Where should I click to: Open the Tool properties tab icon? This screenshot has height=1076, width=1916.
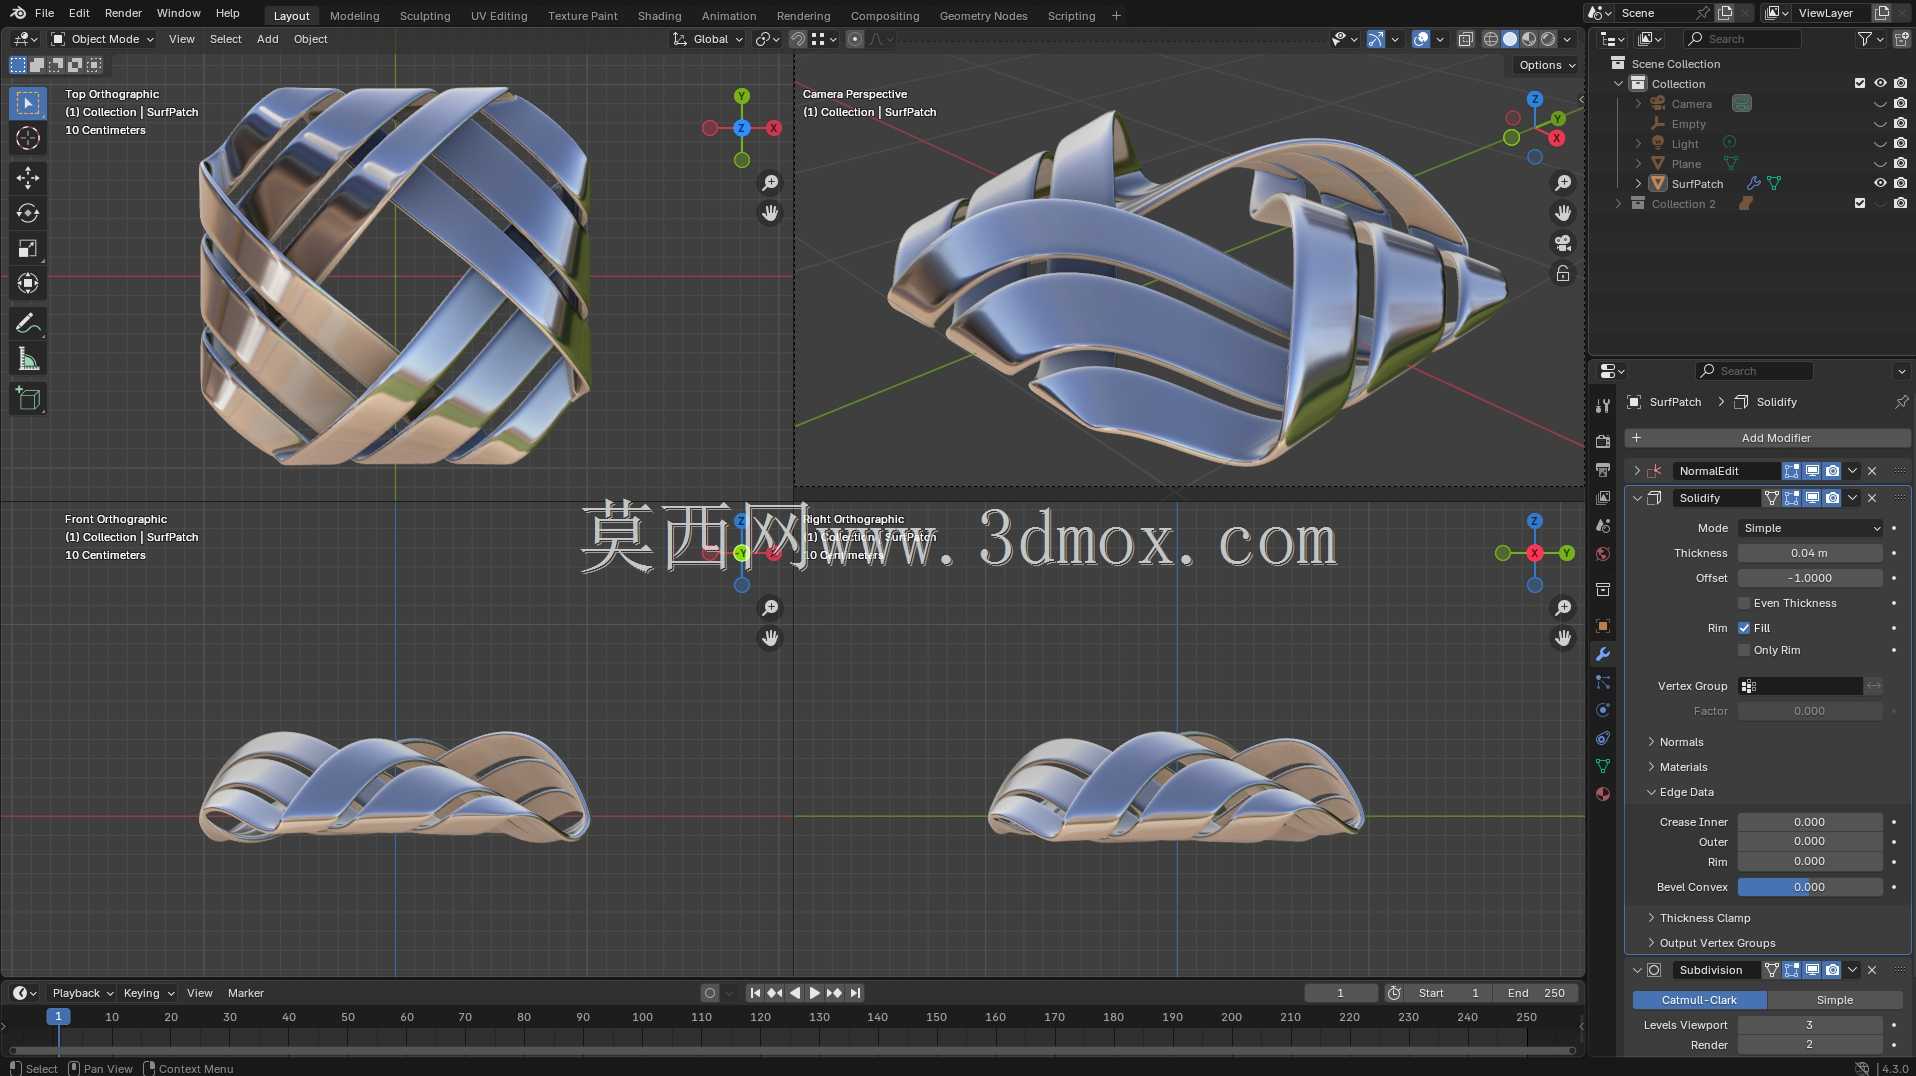[x=1603, y=405]
